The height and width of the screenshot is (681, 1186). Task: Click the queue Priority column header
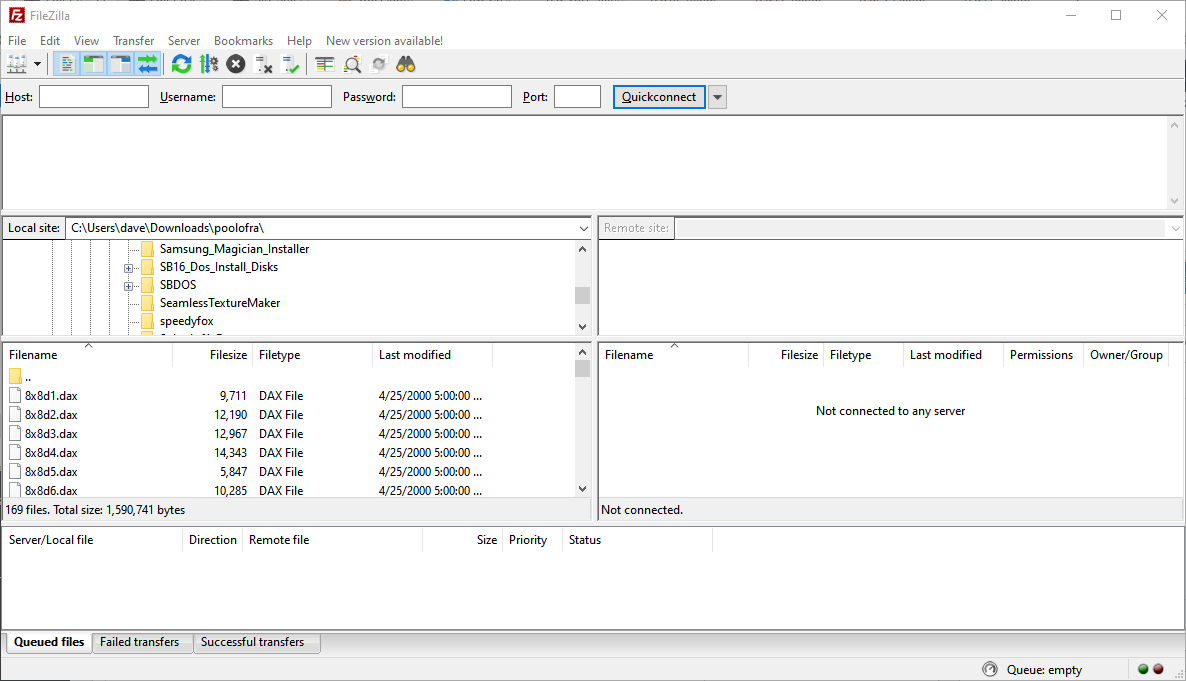(x=532, y=540)
